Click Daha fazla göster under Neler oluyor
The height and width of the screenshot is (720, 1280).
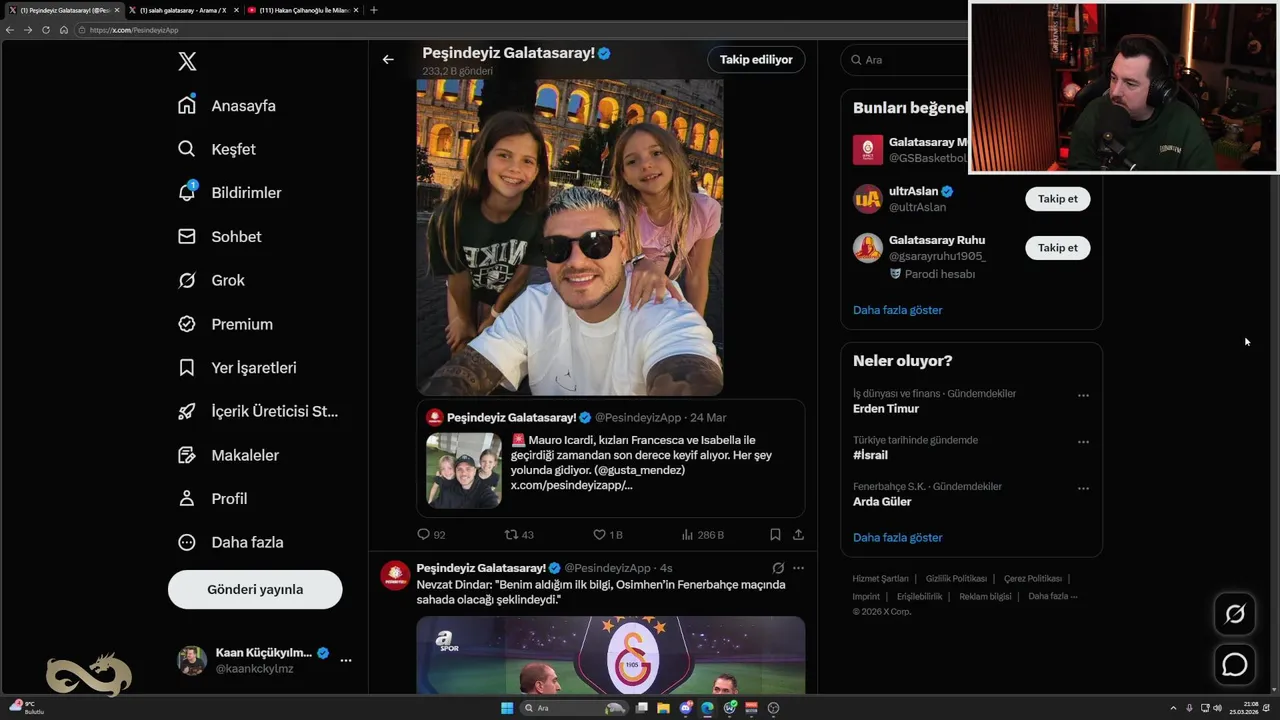(x=897, y=537)
